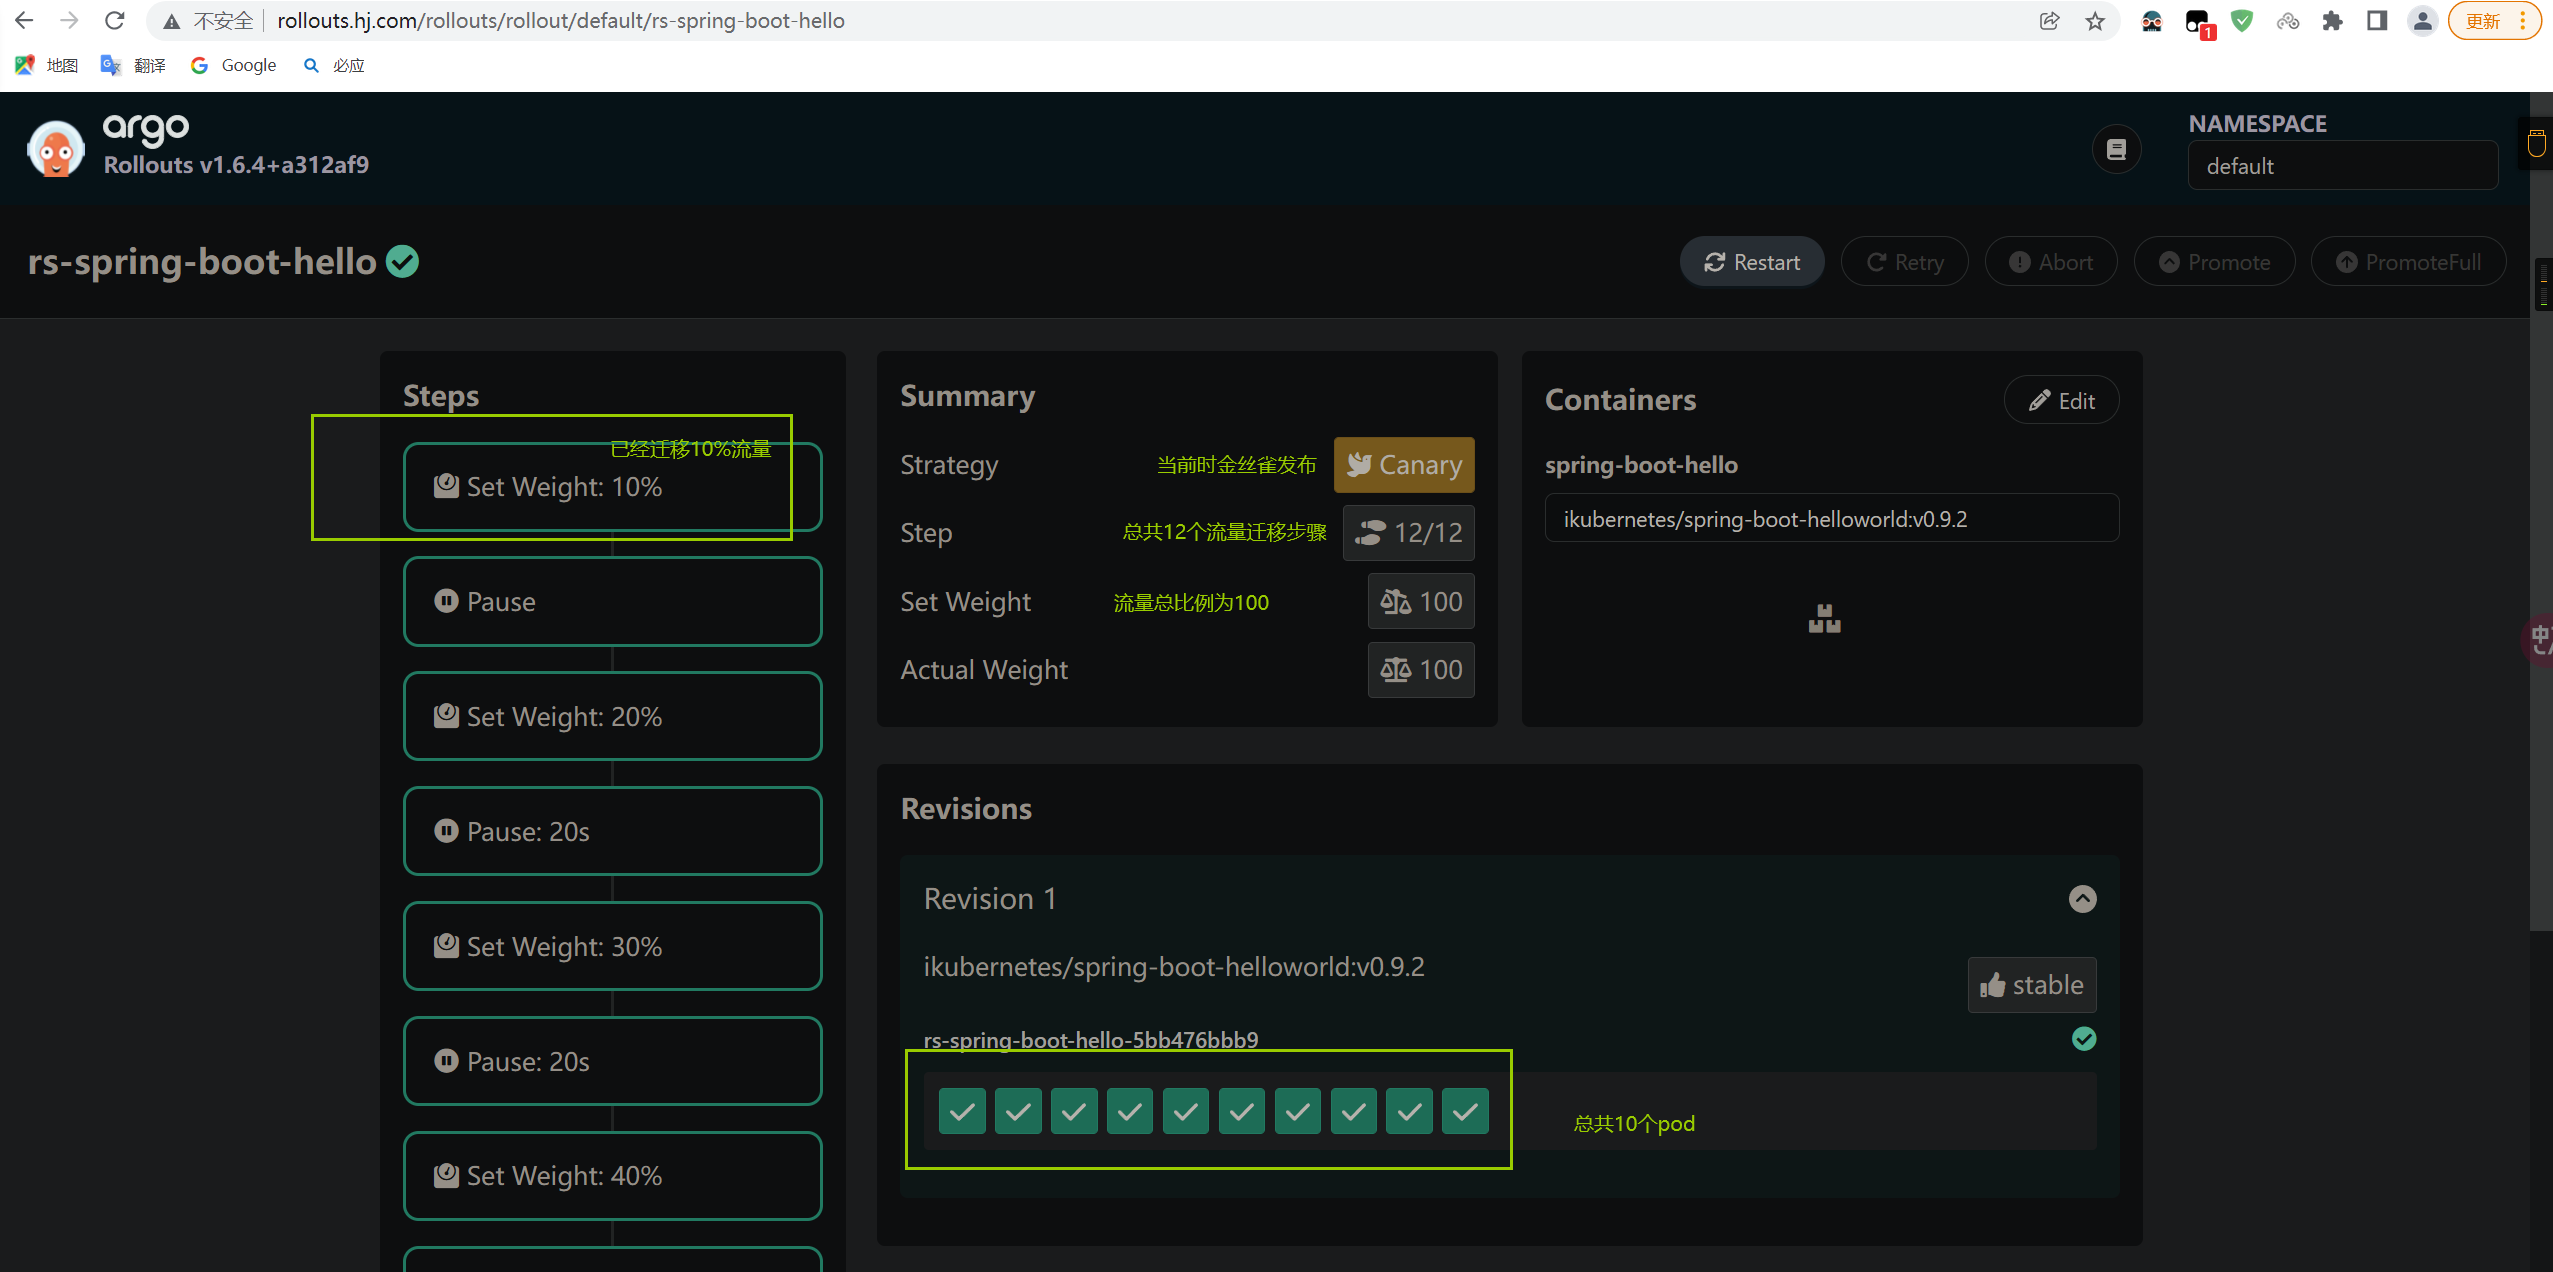Click the green healthy status checkmark by rollout name
The height and width of the screenshot is (1272, 2553).
(403, 262)
